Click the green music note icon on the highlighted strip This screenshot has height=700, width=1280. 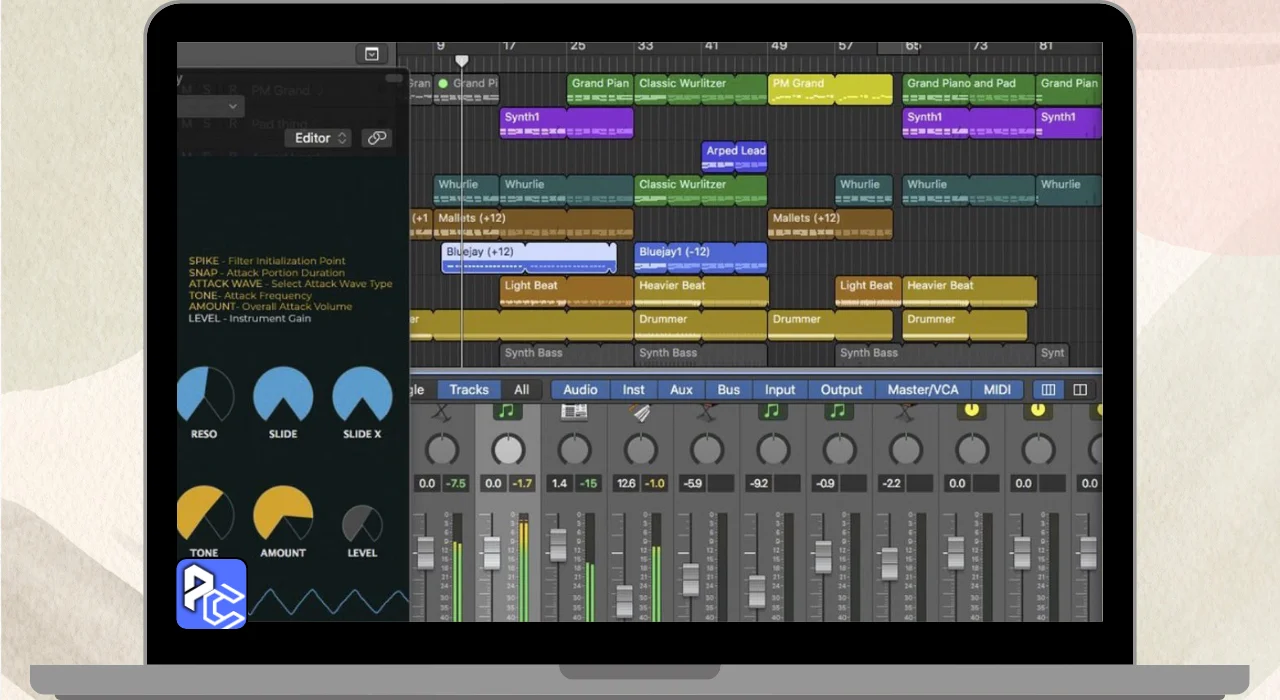tap(507, 411)
